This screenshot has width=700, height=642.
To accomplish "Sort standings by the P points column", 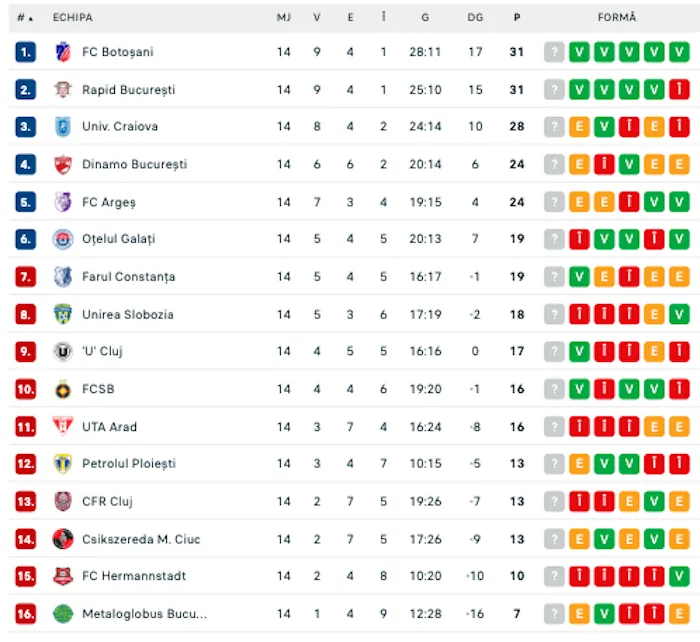I will (x=517, y=18).
